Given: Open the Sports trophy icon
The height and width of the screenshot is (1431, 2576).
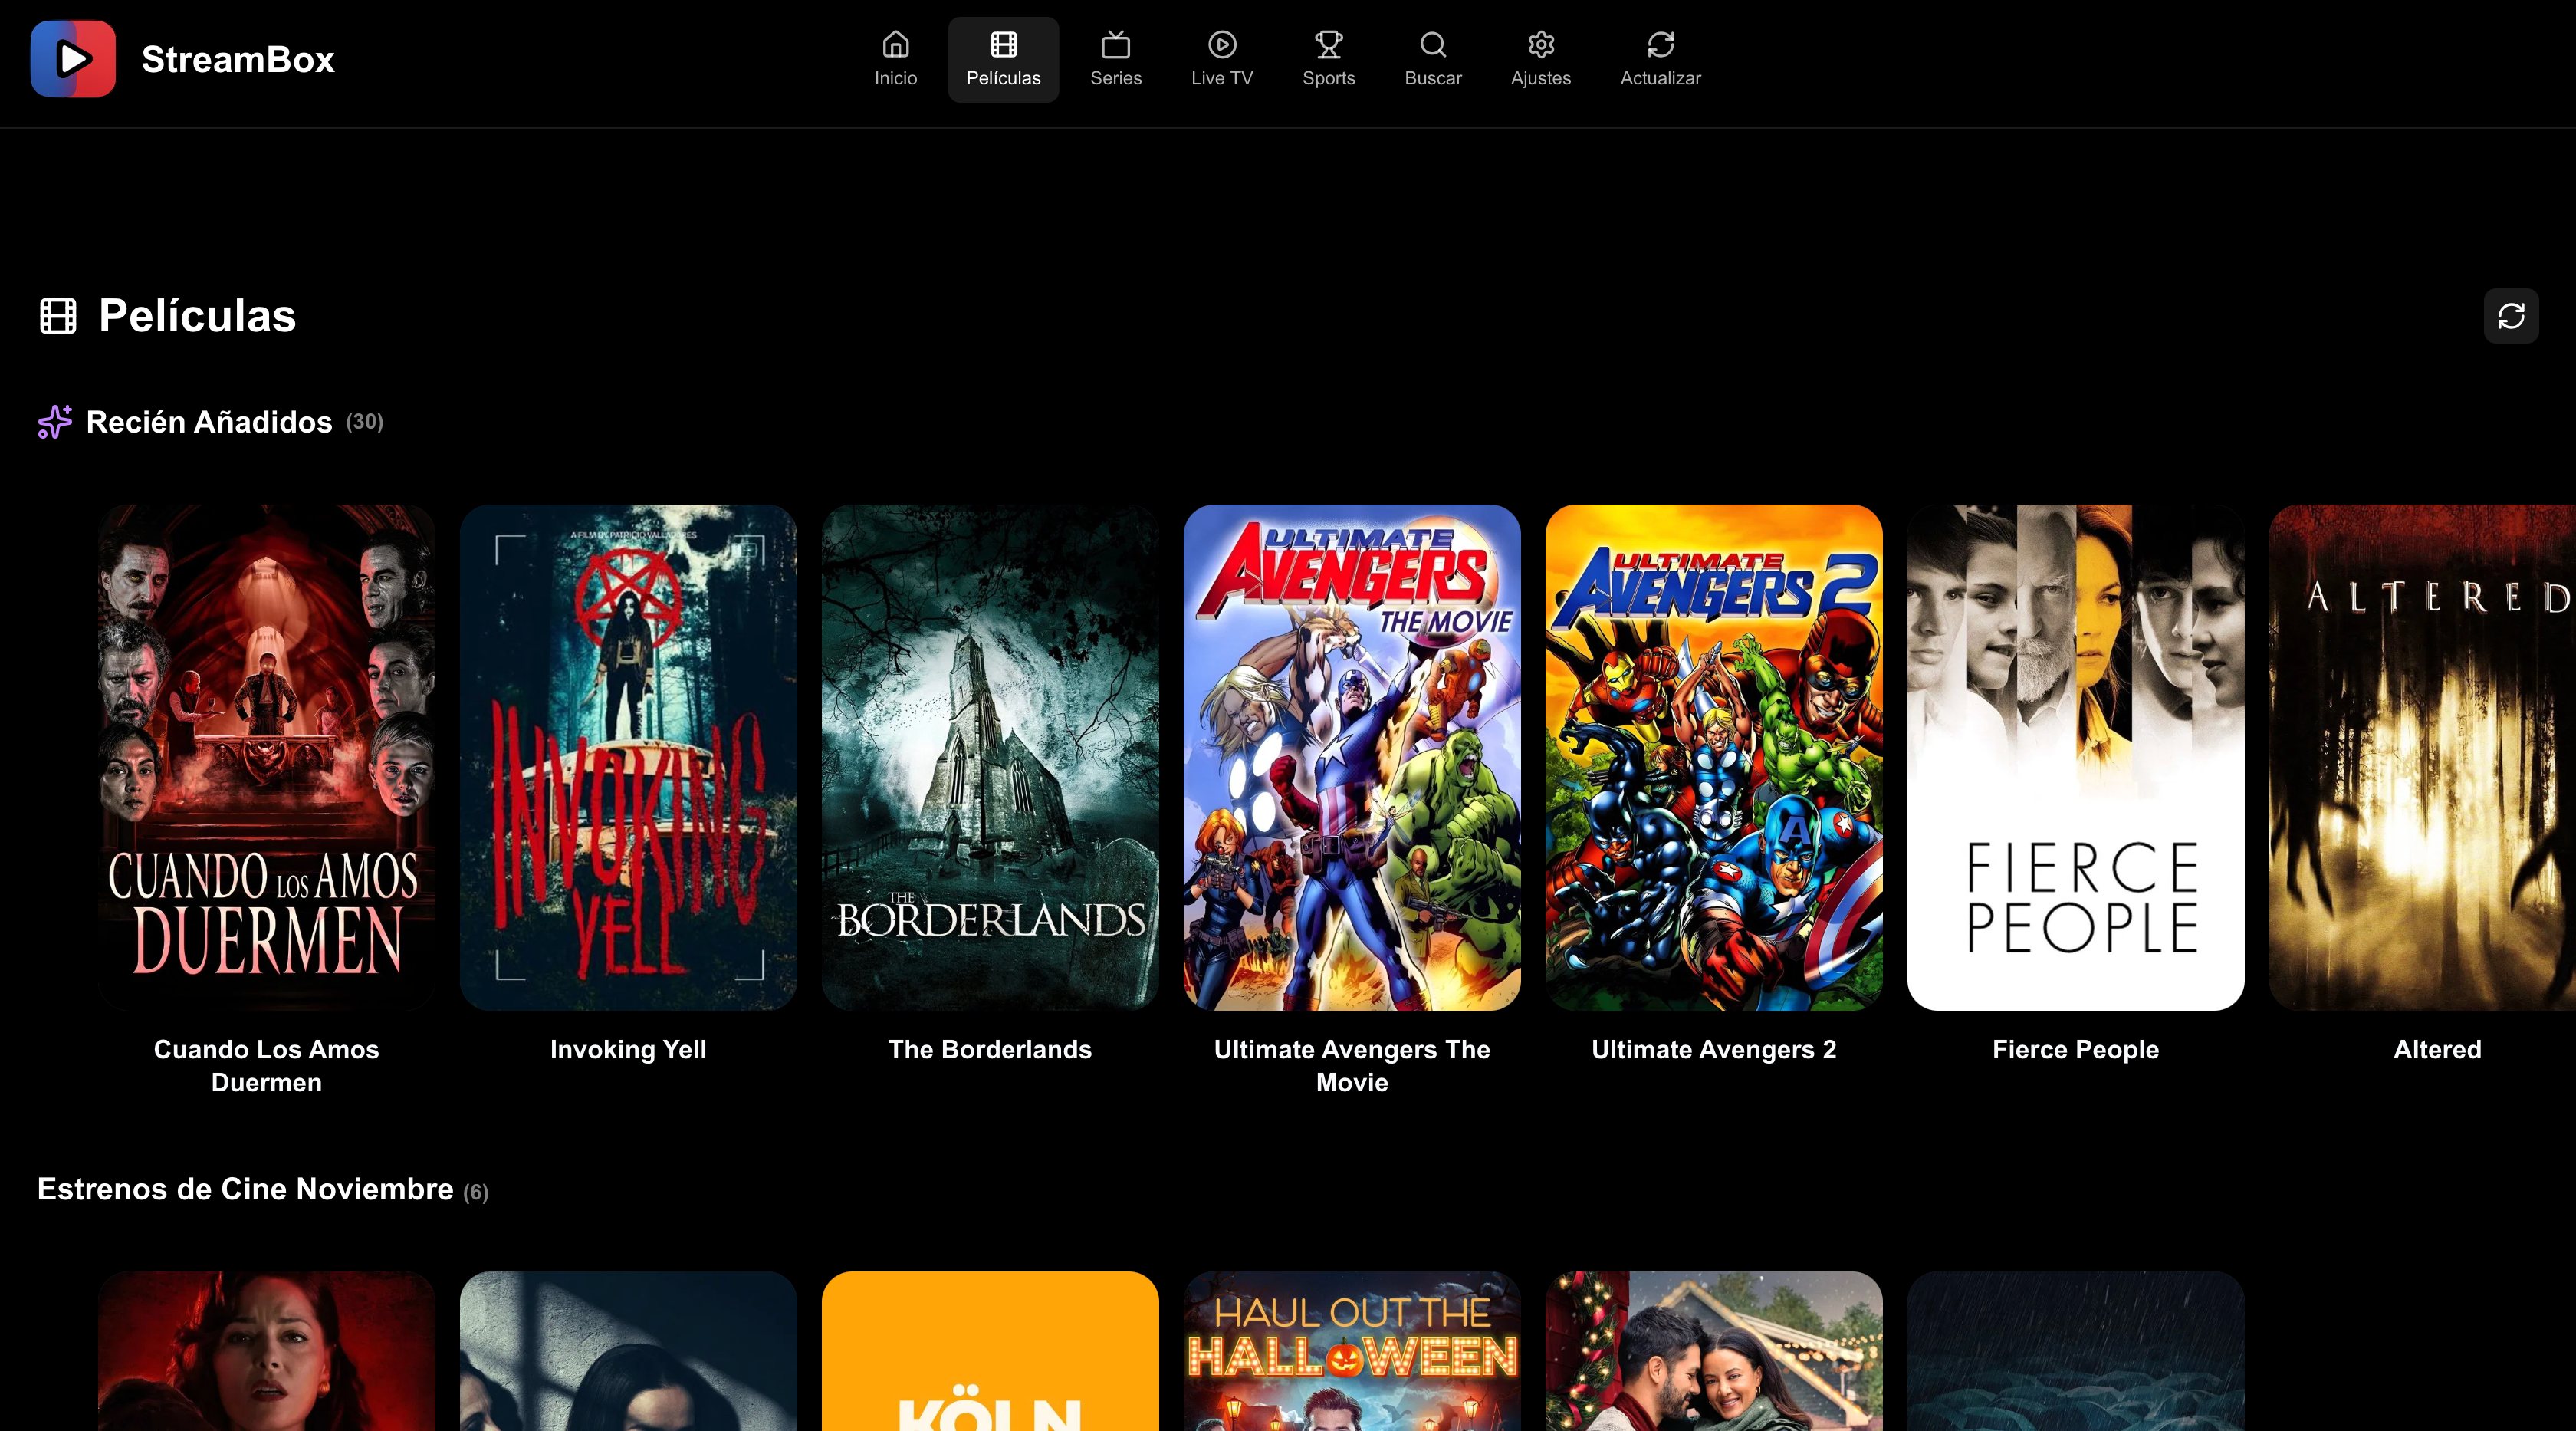Looking at the screenshot, I should pos(1328,45).
